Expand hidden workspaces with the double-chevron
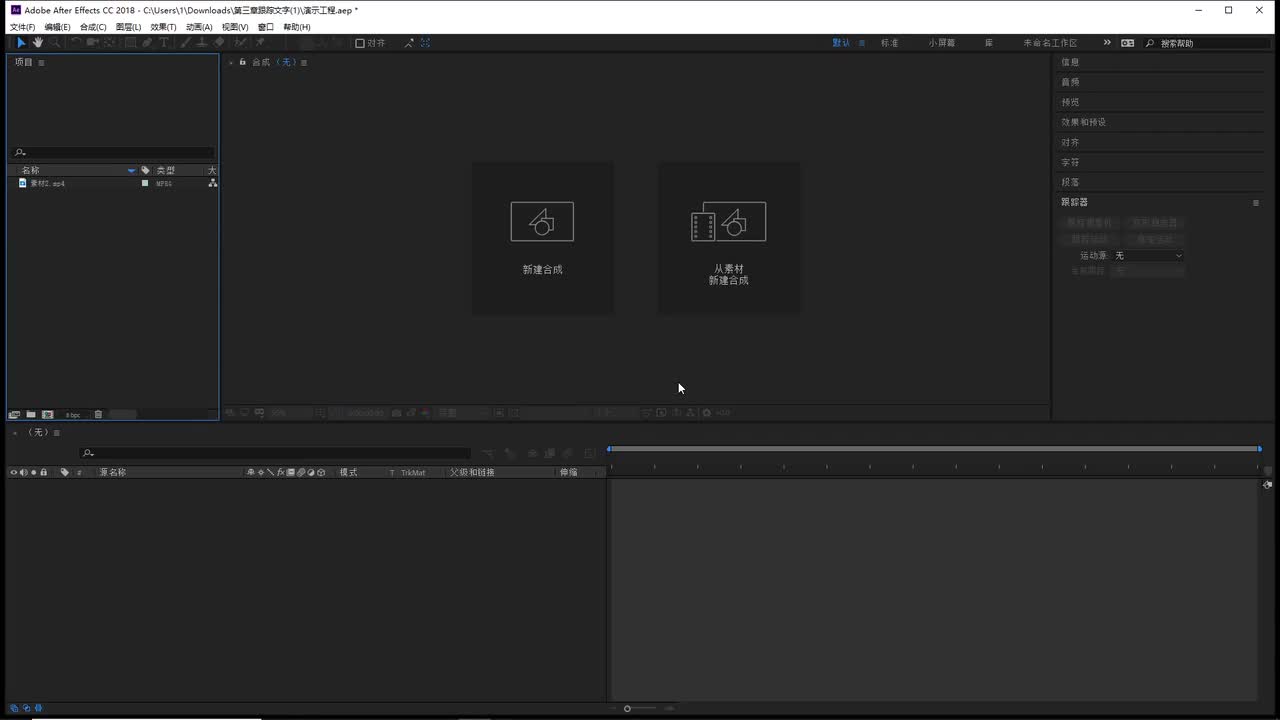1280x720 pixels. point(1107,43)
